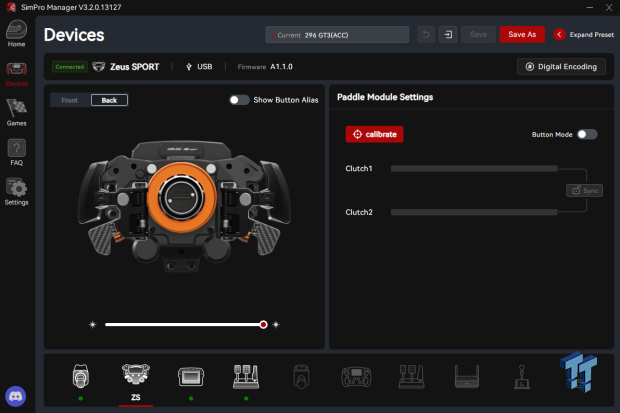Click the Zeus SPORT wheel icon
The width and height of the screenshot is (620, 413).
(98, 66)
